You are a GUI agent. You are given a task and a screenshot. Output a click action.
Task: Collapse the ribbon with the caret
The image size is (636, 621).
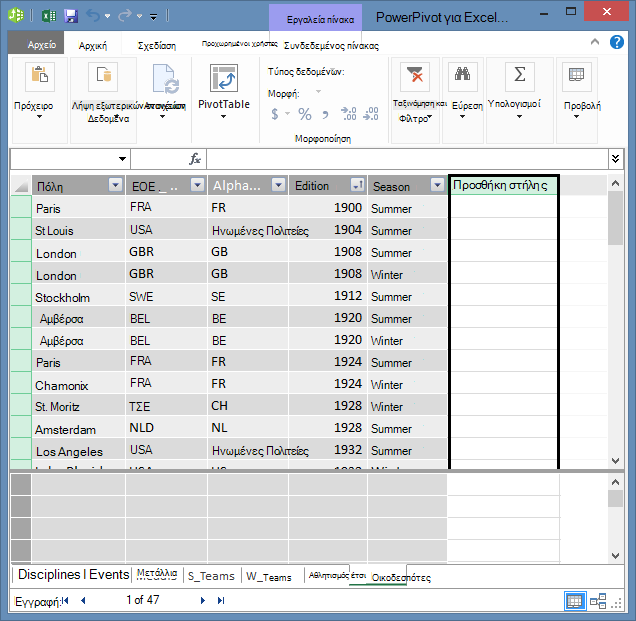point(595,41)
